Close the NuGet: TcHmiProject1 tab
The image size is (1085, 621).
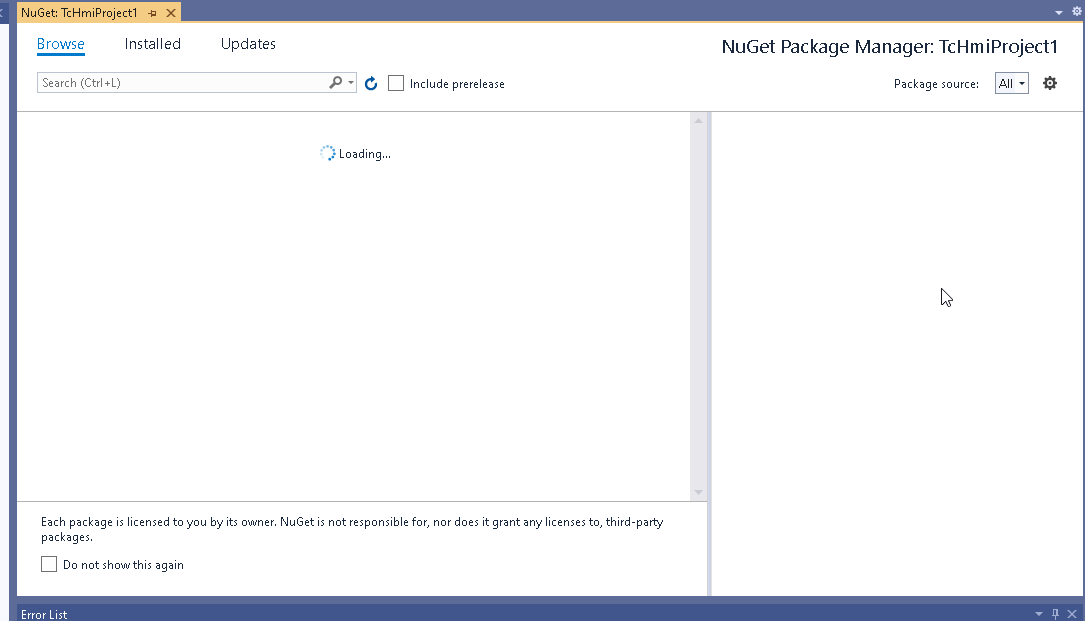click(171, 13)
